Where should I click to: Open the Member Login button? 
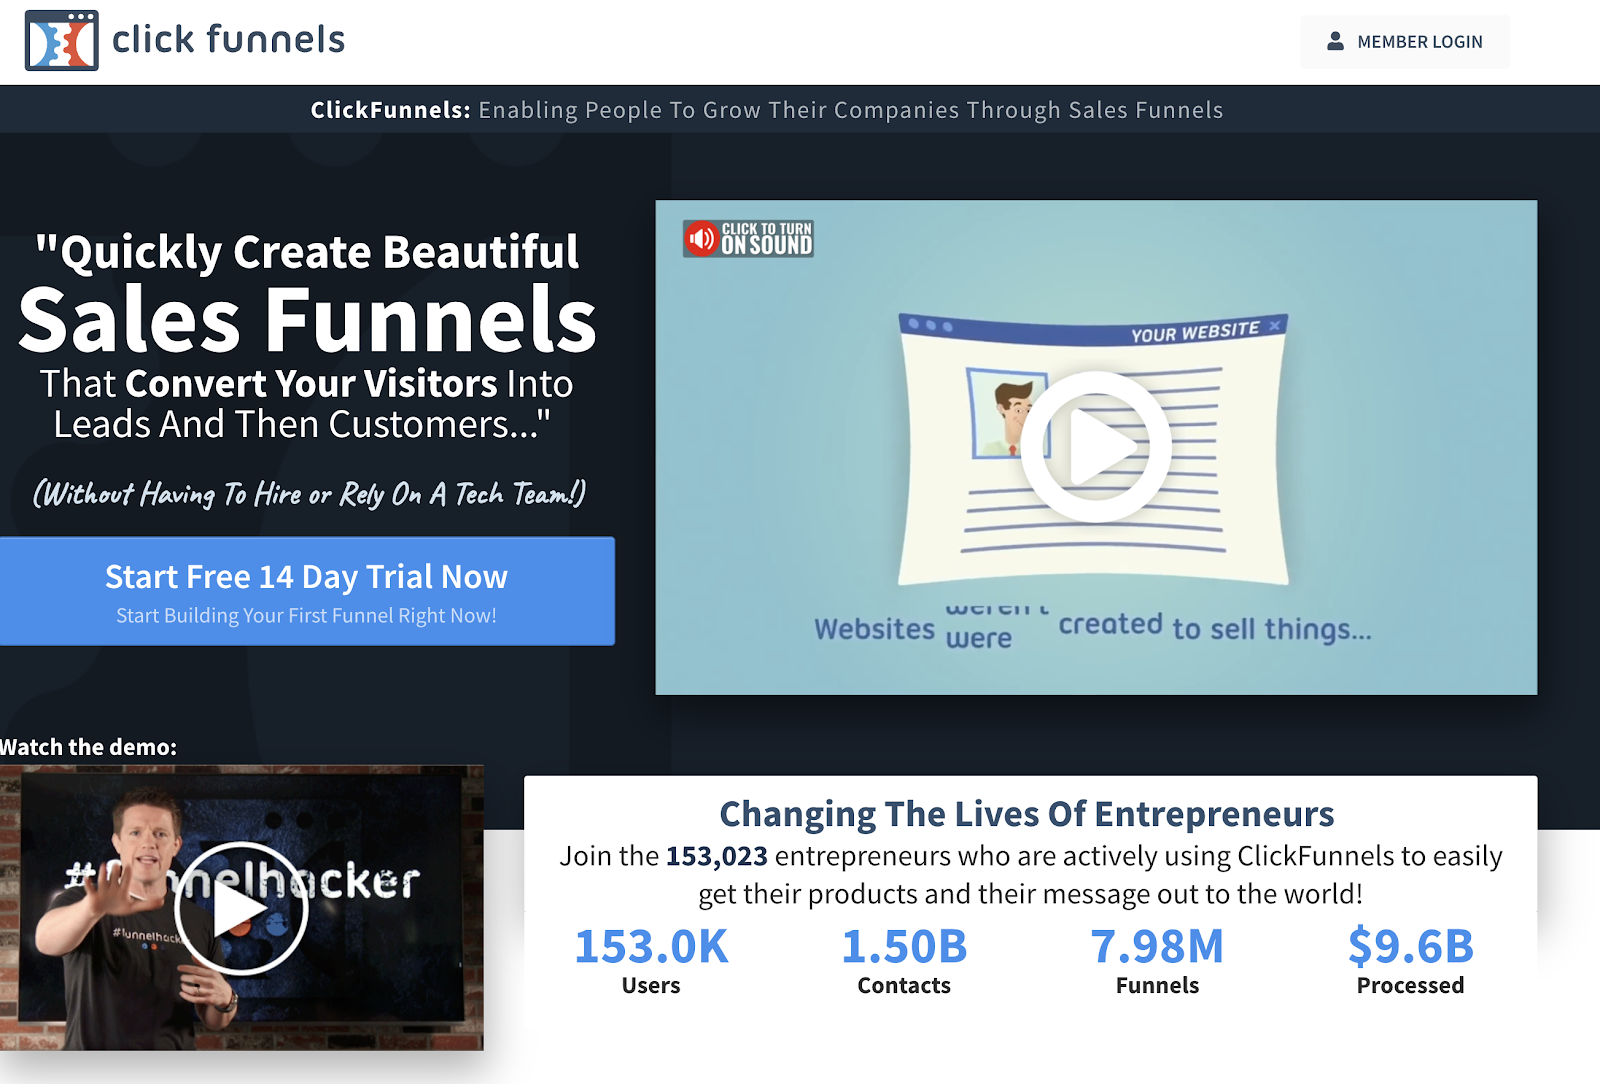1405,42
